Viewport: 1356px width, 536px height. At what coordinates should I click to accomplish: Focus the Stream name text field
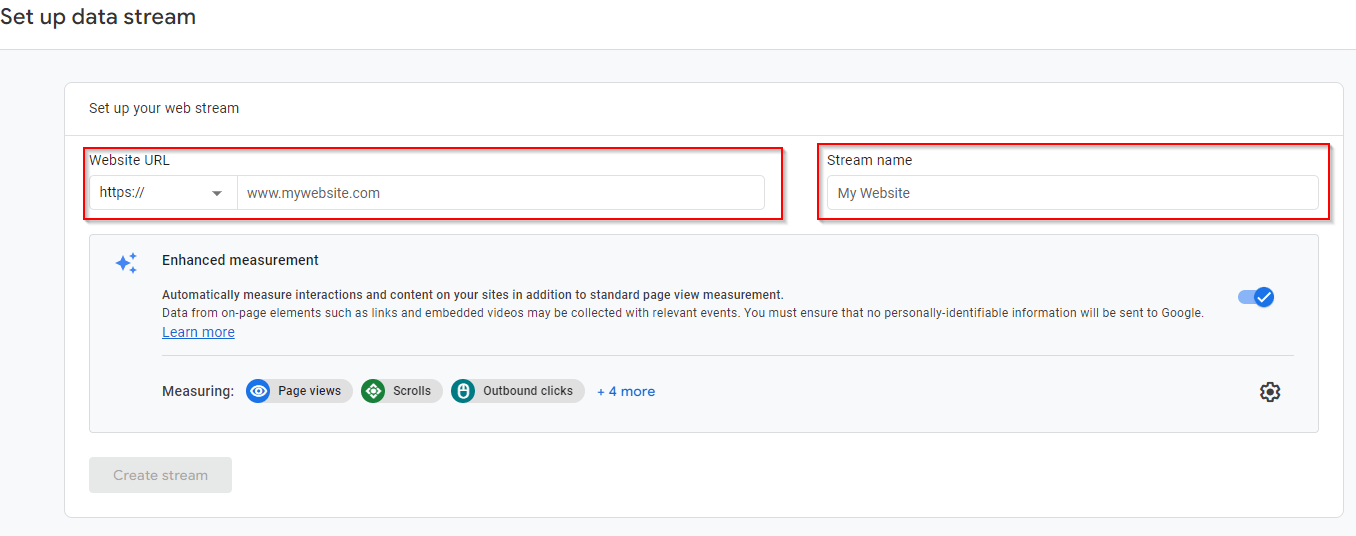[x=1072, y=193]
